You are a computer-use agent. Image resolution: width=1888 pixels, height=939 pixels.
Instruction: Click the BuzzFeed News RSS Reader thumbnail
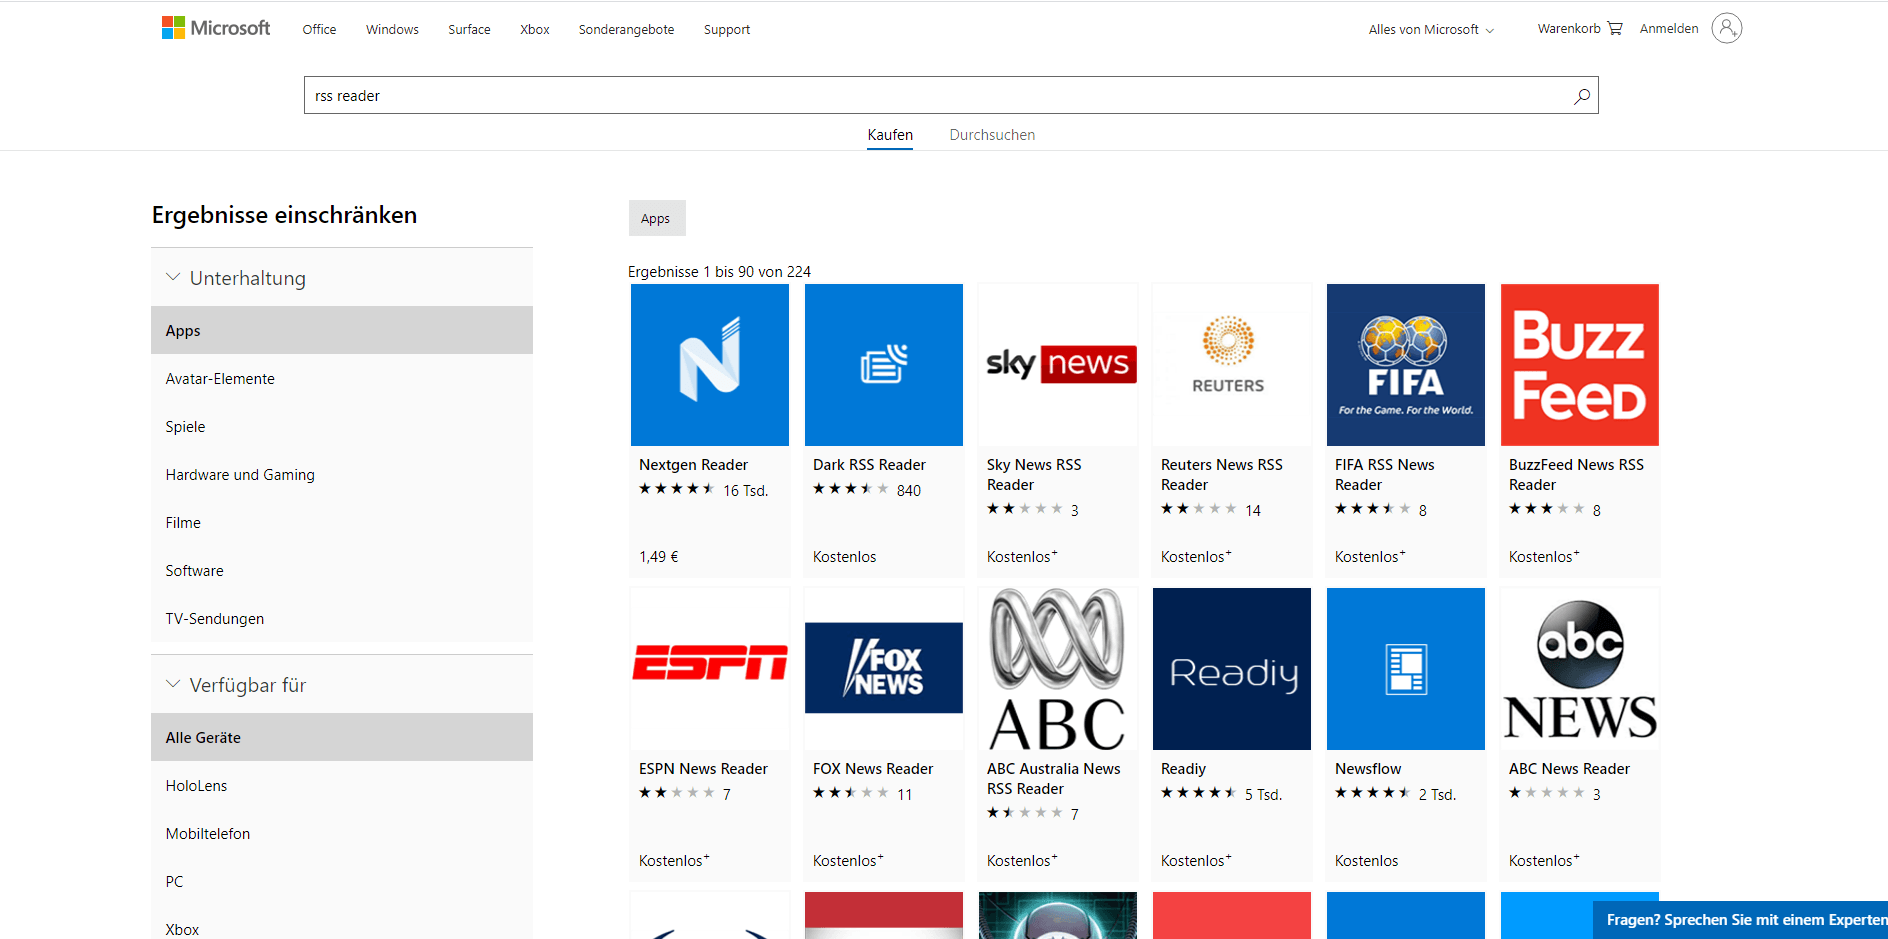click(x=1579, y=365)
